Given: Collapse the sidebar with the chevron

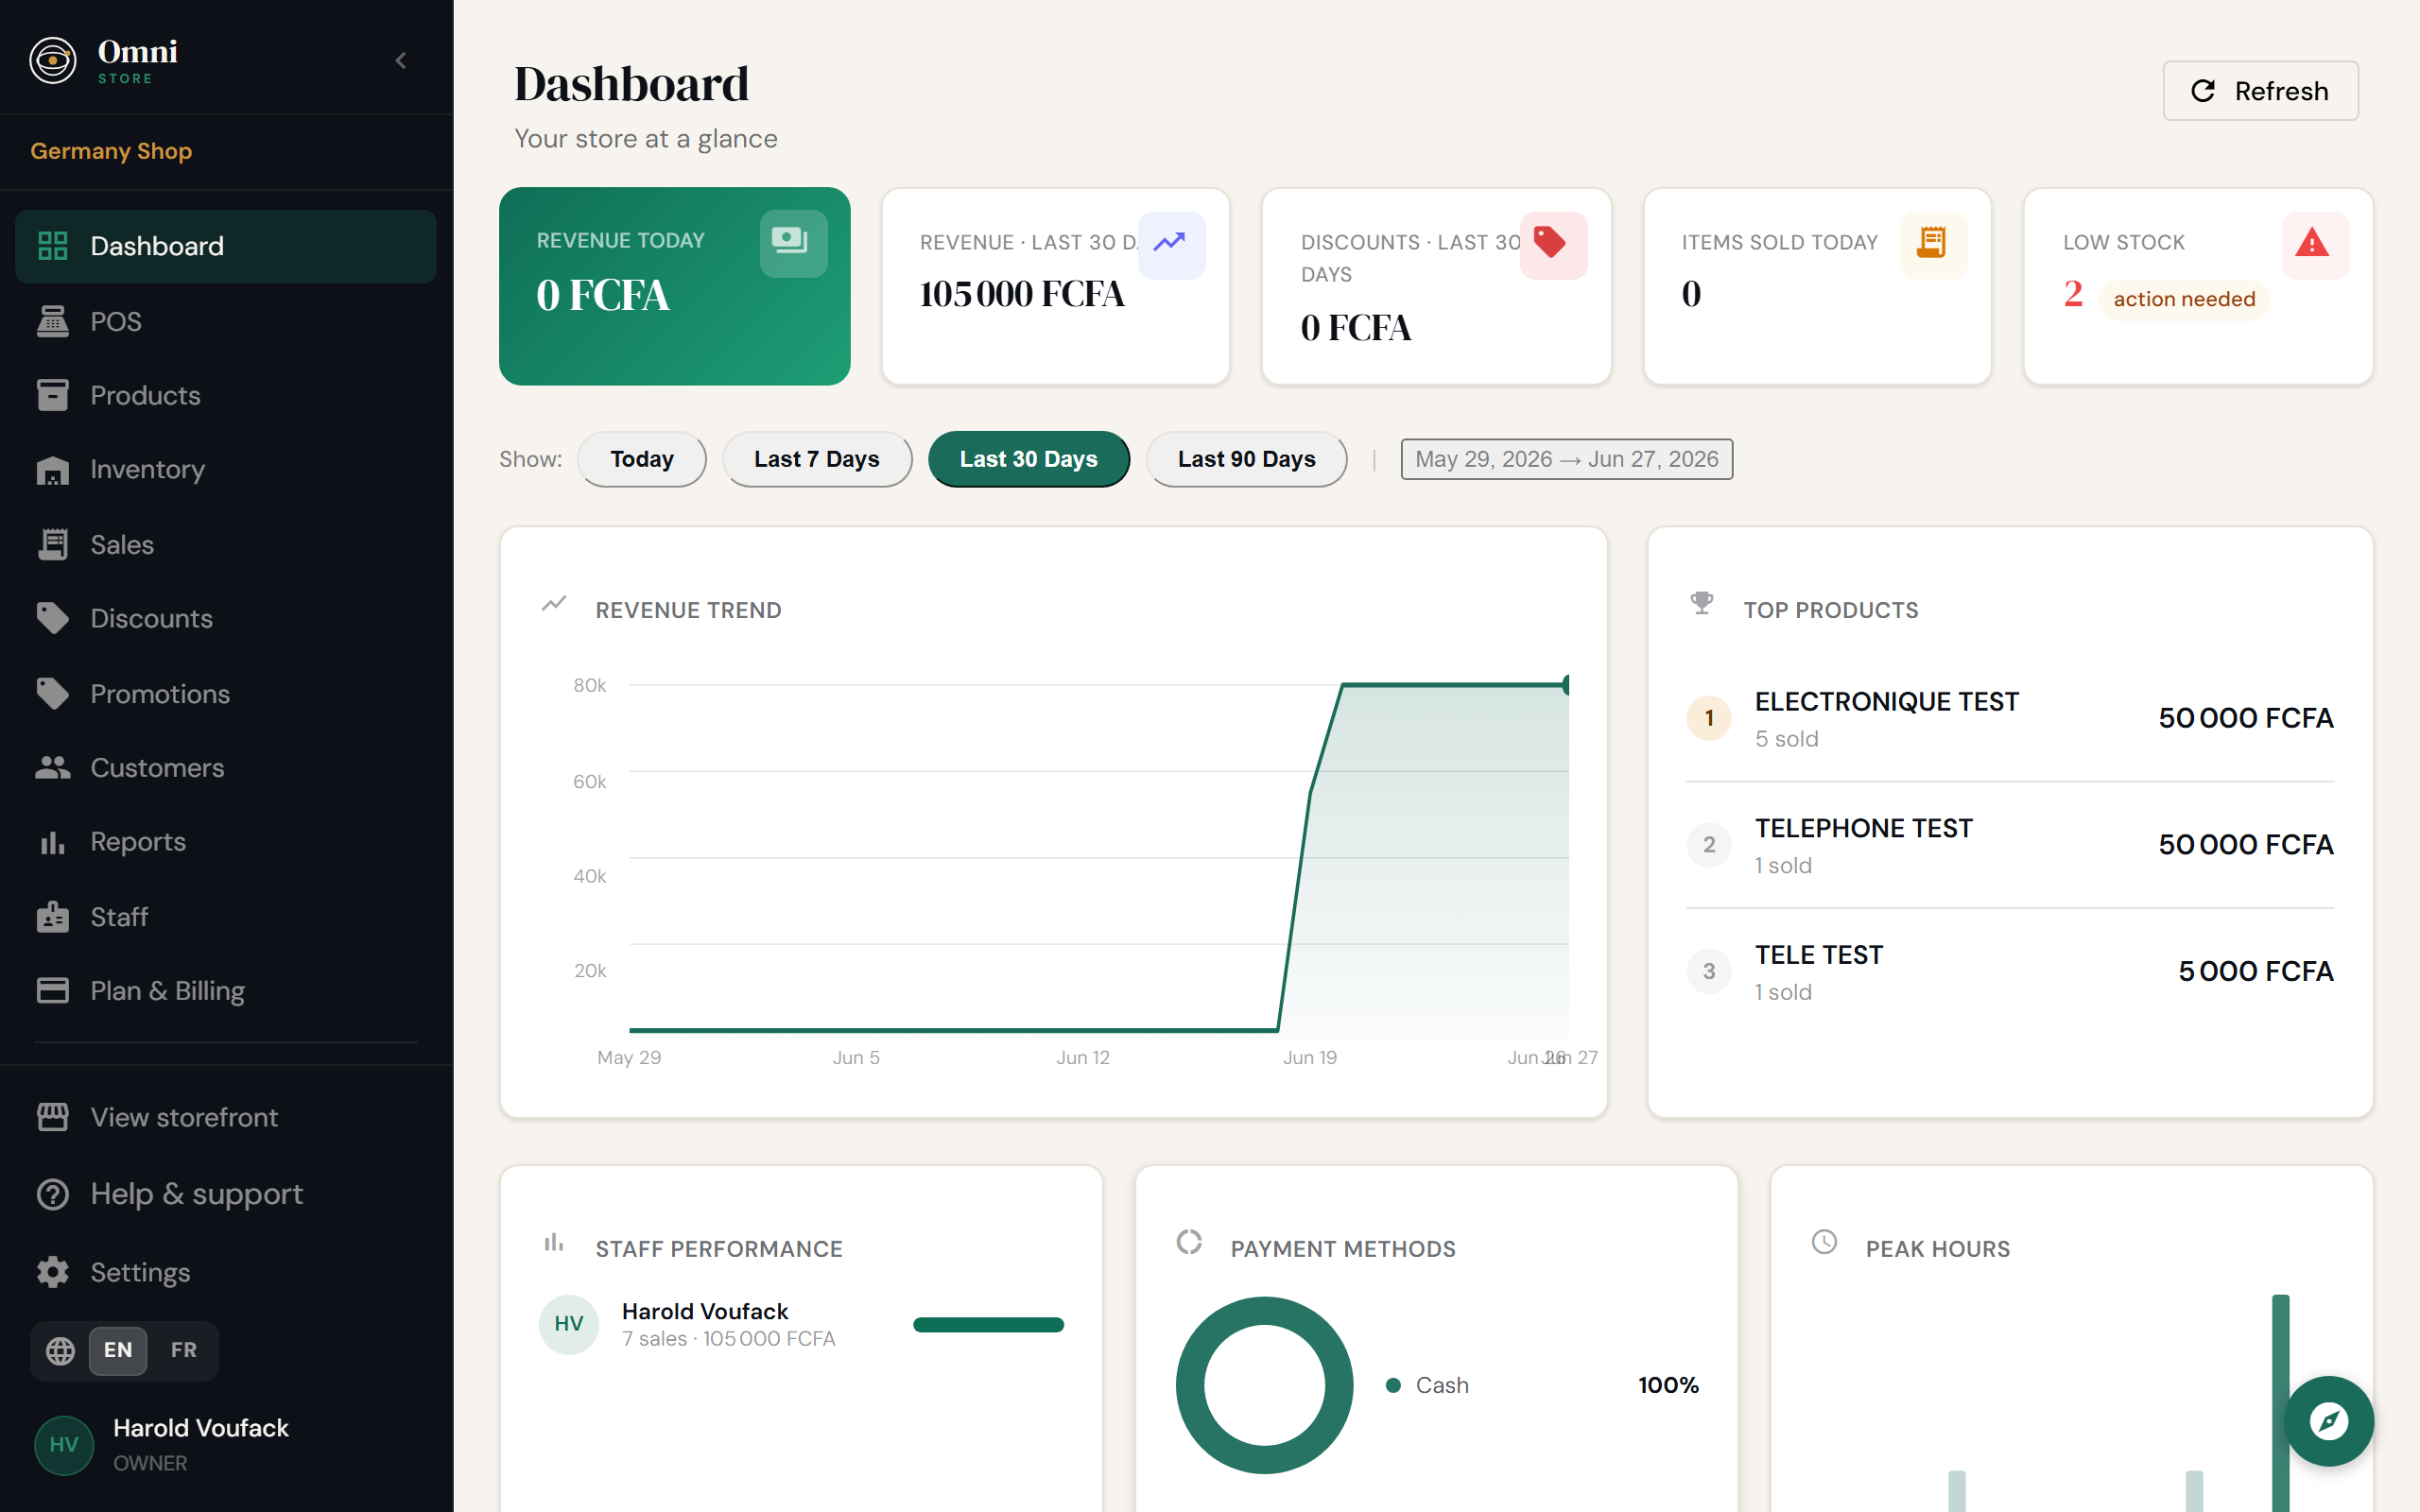Looking at the screenshot, I should point(401,61).
